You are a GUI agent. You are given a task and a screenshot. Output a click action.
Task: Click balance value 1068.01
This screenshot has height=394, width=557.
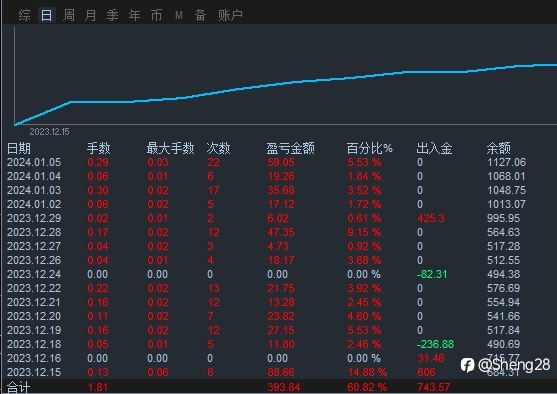507,176
